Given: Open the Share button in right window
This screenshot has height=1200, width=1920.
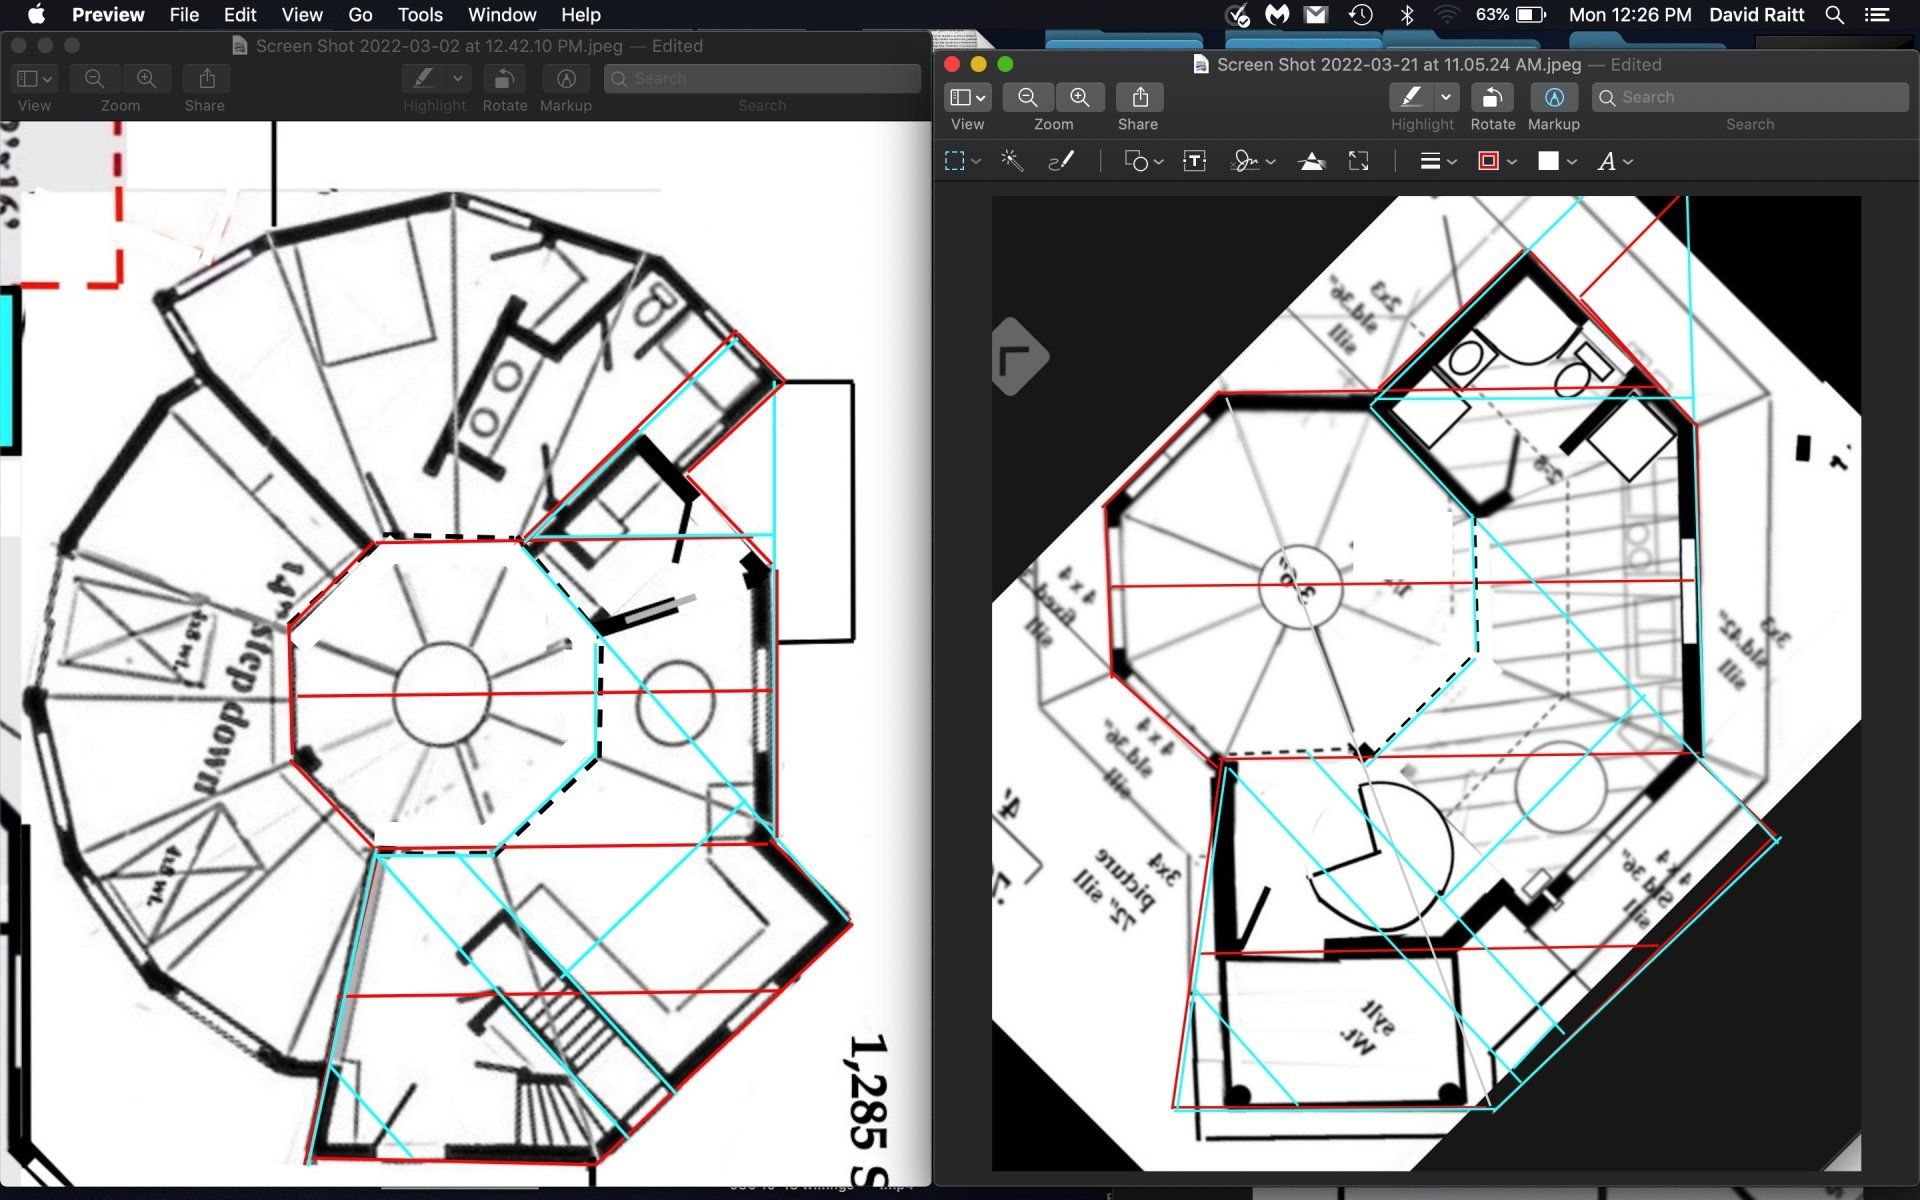Looking at the screenshot, I should [1139, 97].
